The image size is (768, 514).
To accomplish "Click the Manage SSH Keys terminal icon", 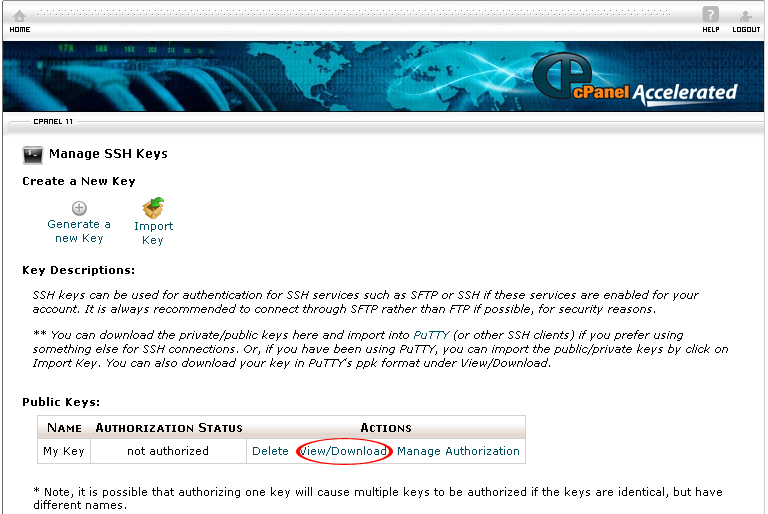I will (x=33, y=155).
